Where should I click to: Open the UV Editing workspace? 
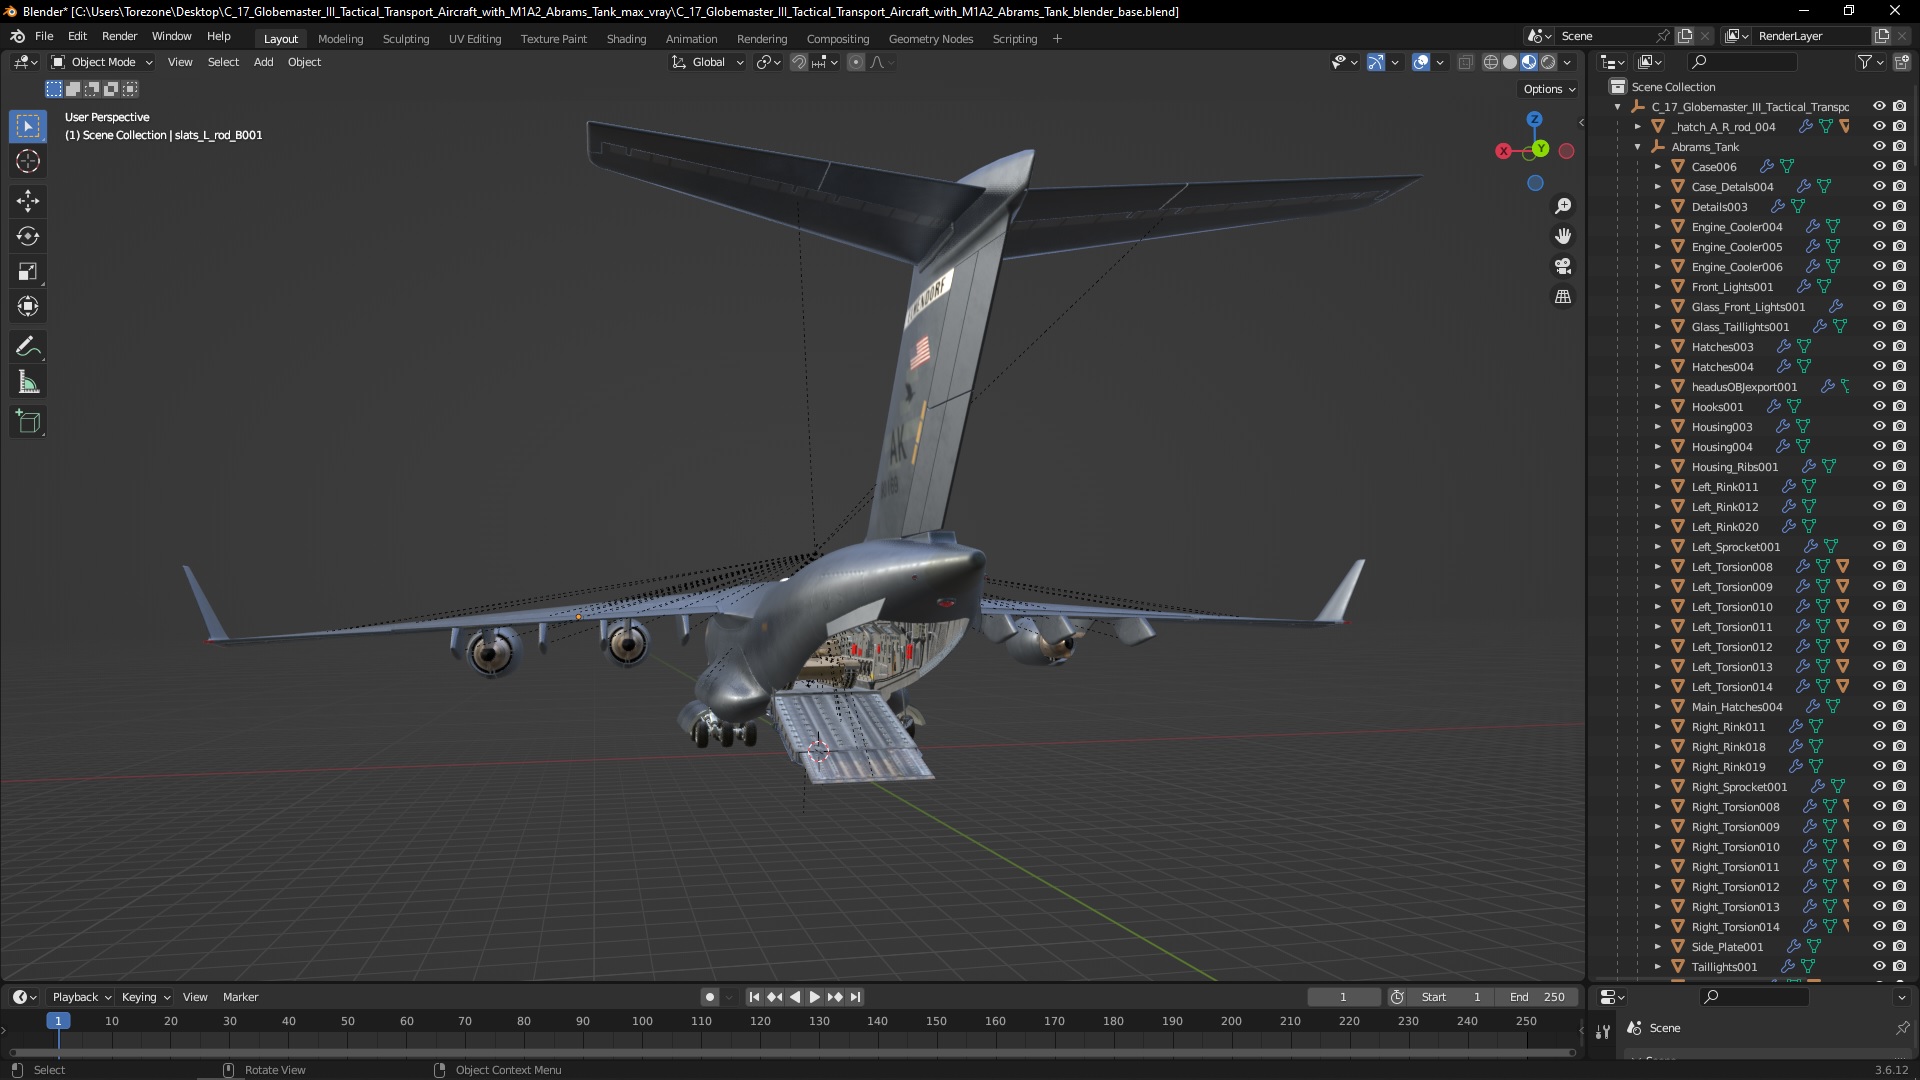(x=475, y=39)
